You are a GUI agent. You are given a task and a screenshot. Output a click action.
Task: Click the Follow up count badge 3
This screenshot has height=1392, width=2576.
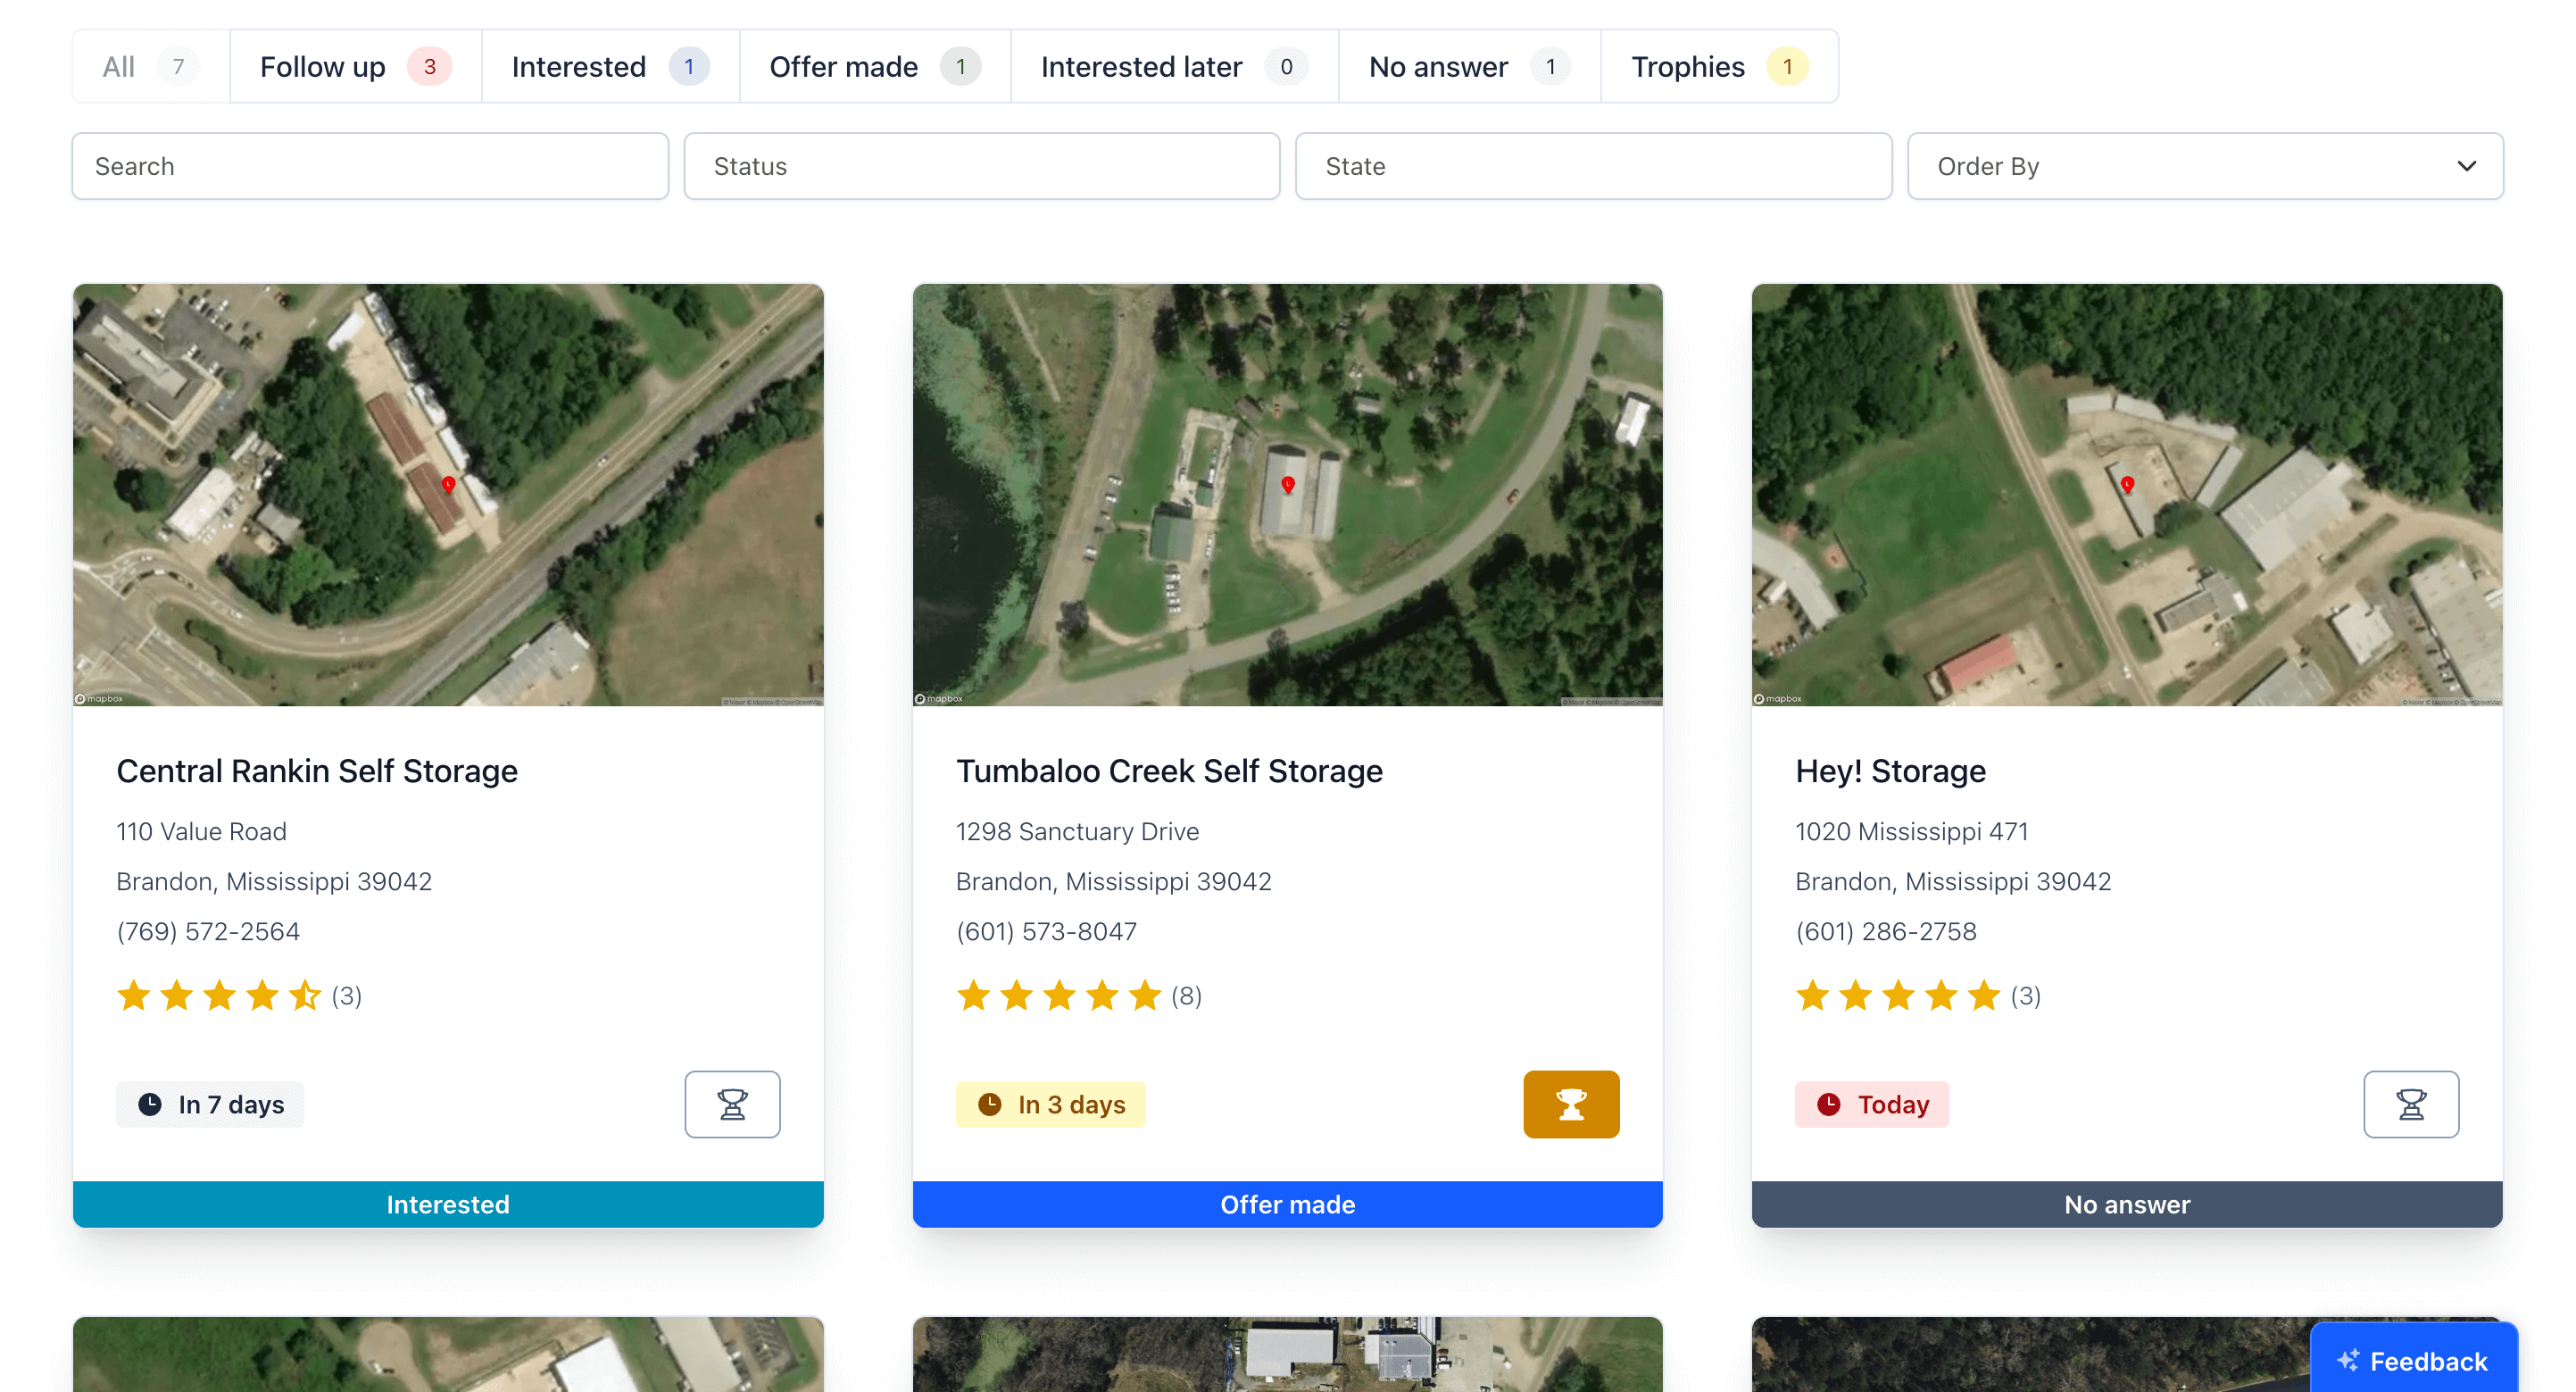pos(429,67)
